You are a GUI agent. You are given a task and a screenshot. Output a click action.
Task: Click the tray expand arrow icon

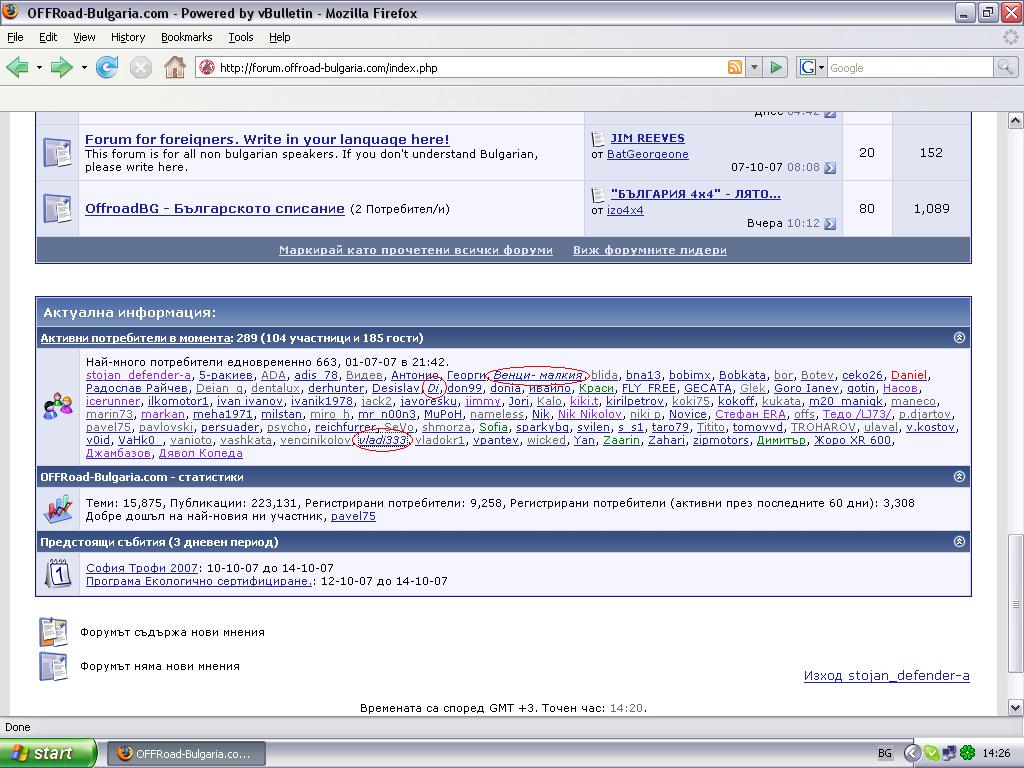912,753
